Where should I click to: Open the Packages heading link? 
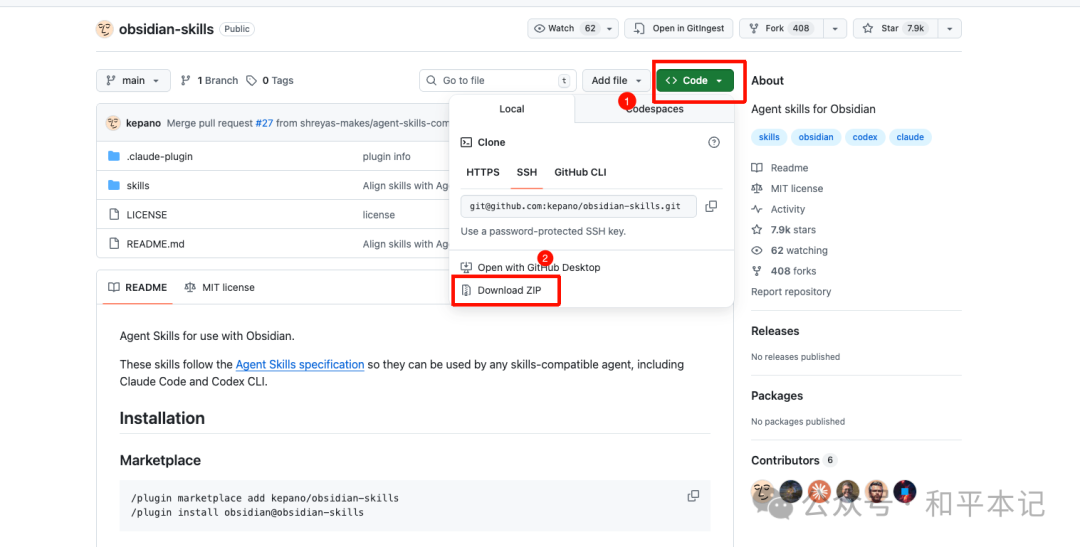tap(777, 396)
